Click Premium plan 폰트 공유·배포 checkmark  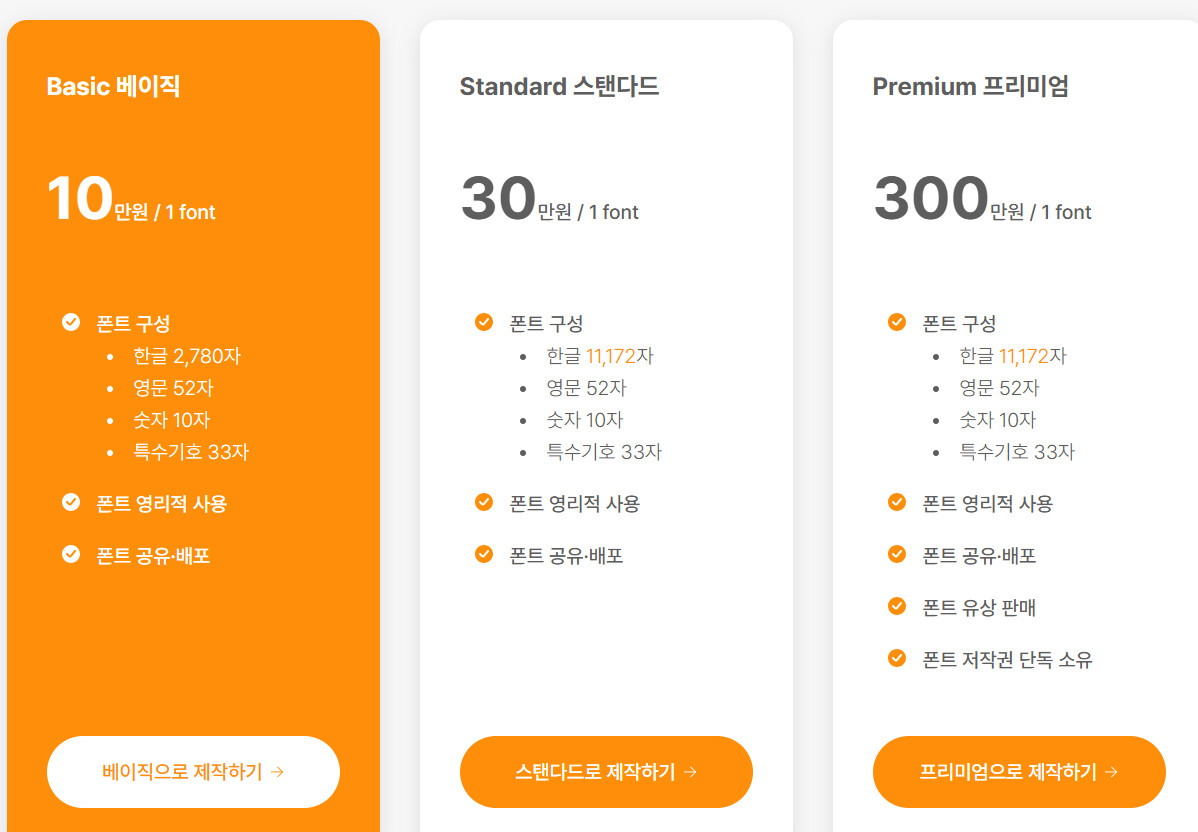[x=897, y=554]
